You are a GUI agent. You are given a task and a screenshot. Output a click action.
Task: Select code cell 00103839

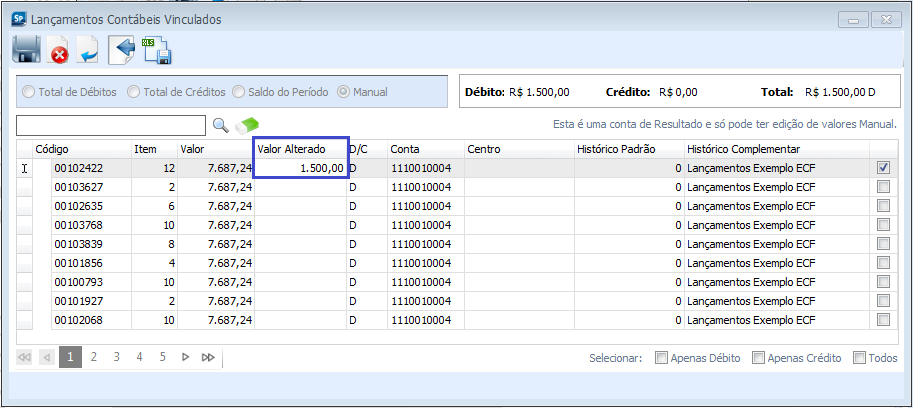click(x=91, y=244)
